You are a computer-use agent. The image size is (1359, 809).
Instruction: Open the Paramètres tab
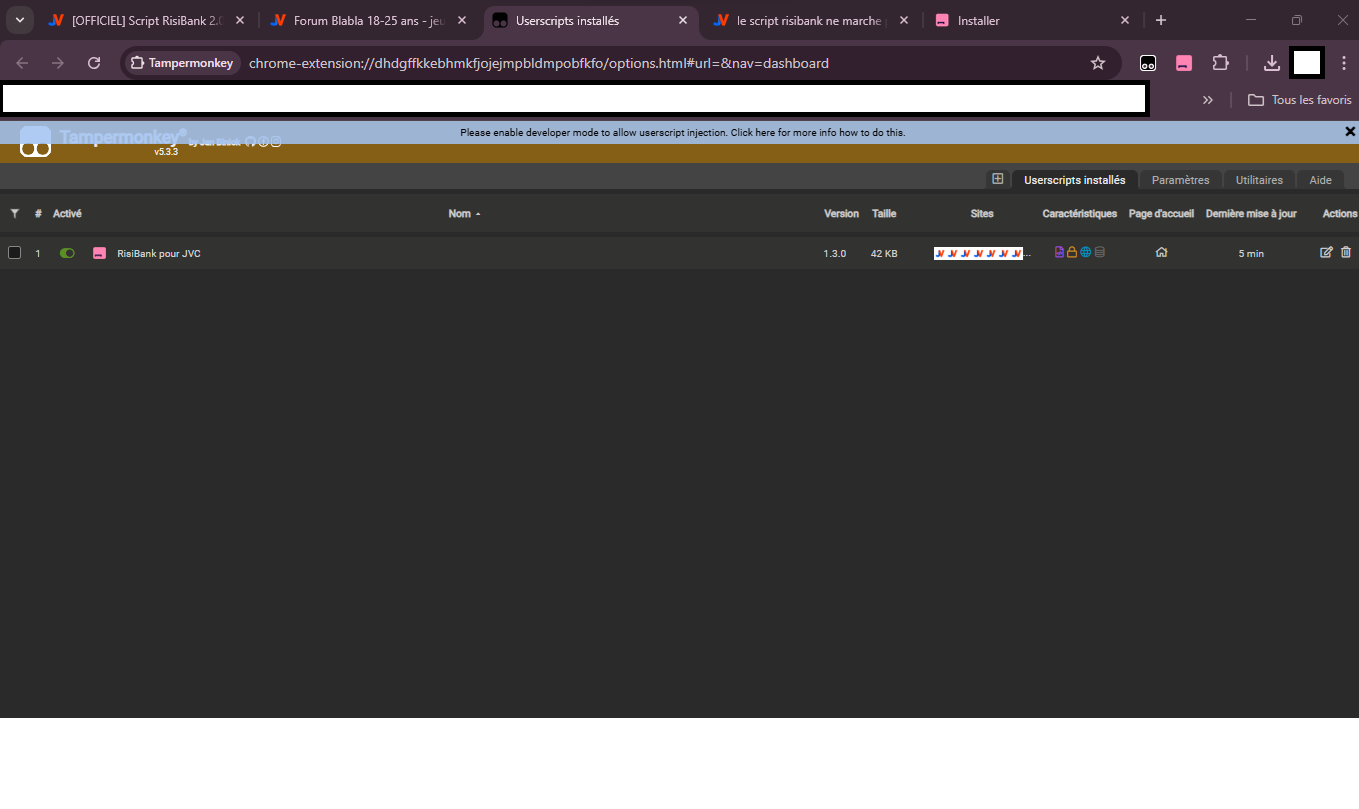pos(1180,180)
